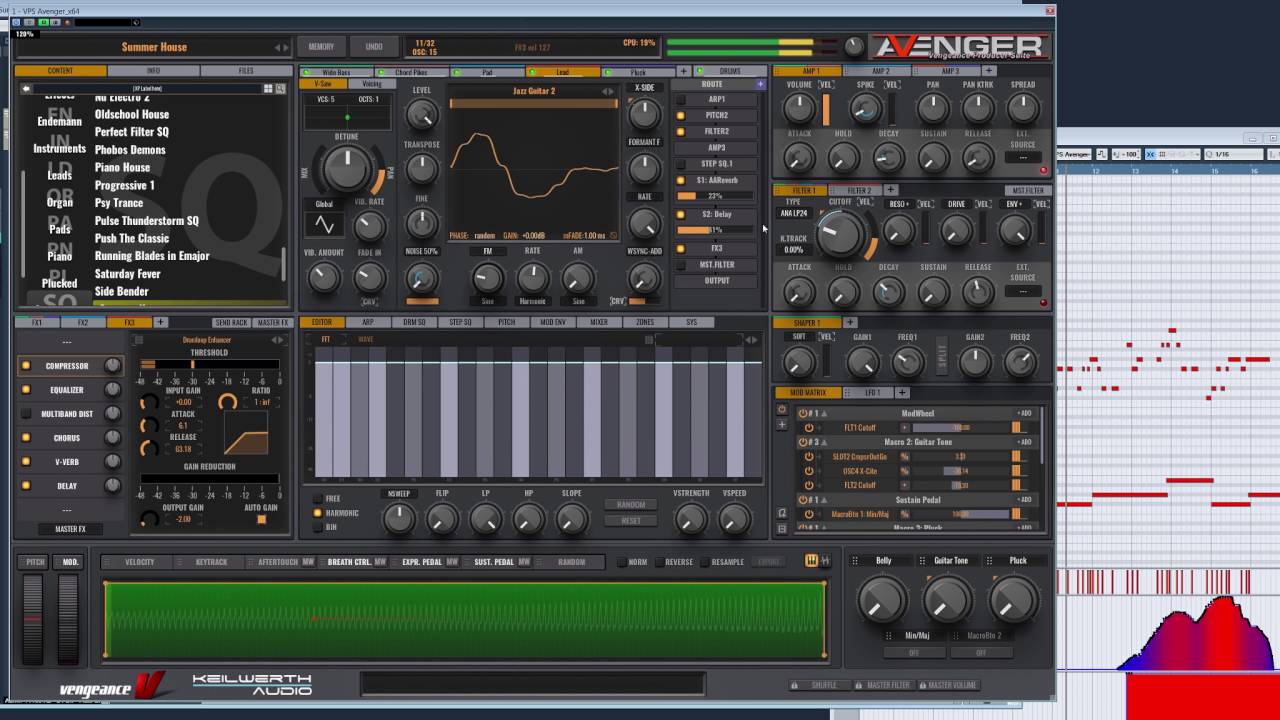The height and width of the screenshot is (720, 1280).
Task: Disable the Compressor effect LED
Action: [26, 366]
